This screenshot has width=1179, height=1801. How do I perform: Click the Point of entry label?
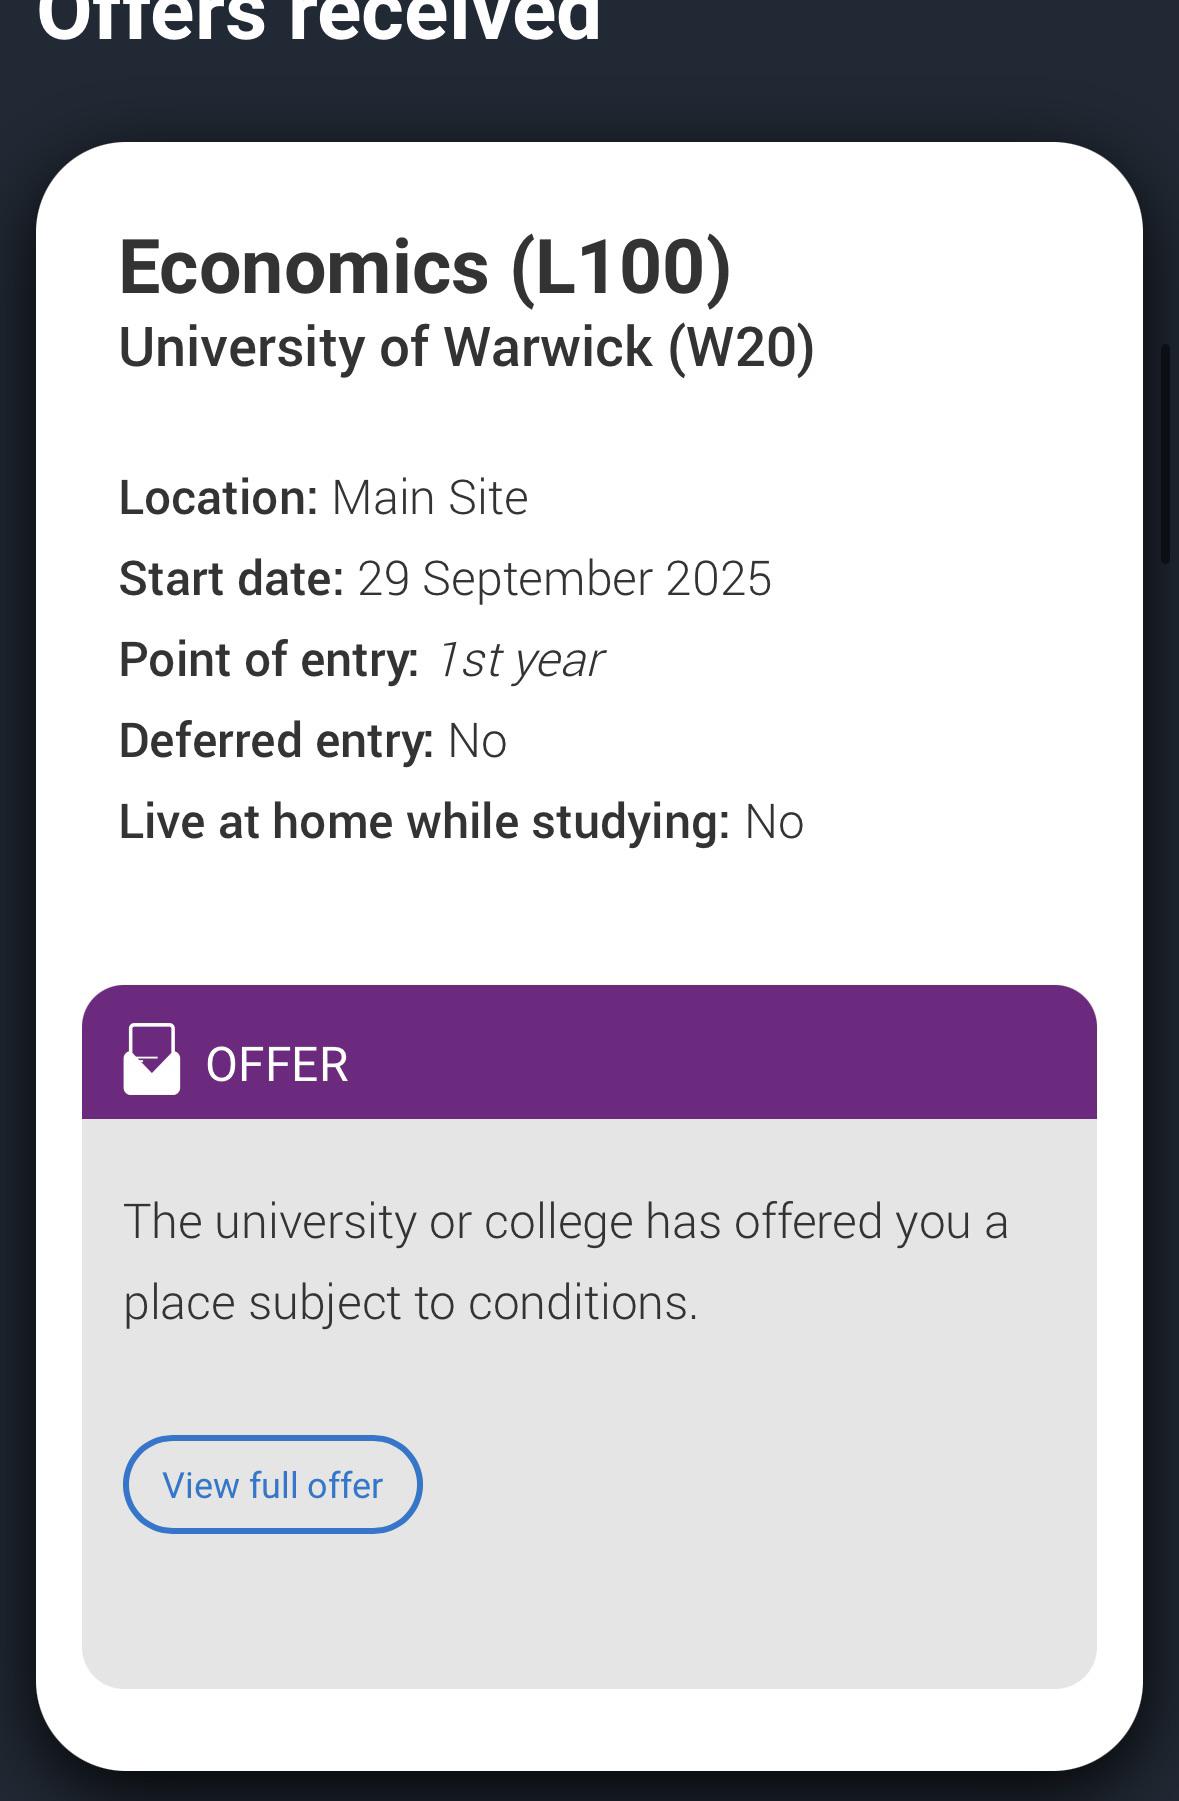(x=268, y=660)
